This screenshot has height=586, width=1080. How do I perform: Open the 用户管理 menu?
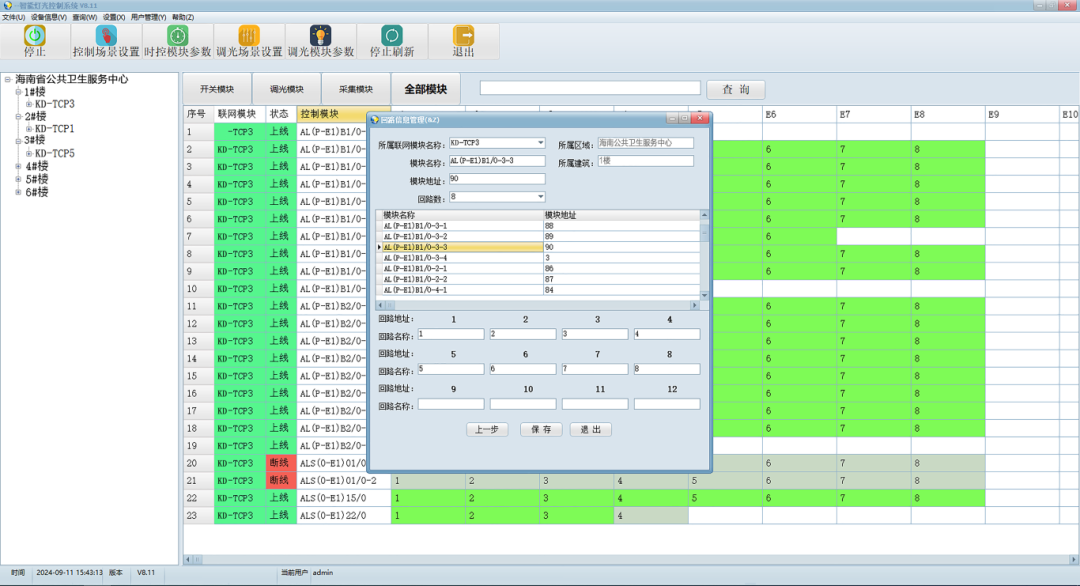[x=148, y=17]
